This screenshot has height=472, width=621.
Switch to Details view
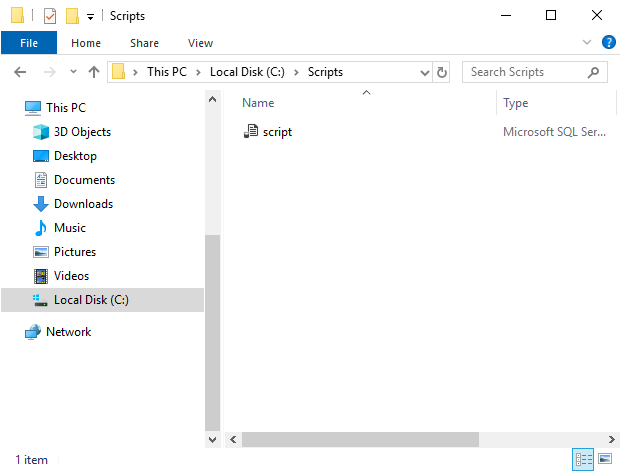pyautogui.click(x=583, y=459)
